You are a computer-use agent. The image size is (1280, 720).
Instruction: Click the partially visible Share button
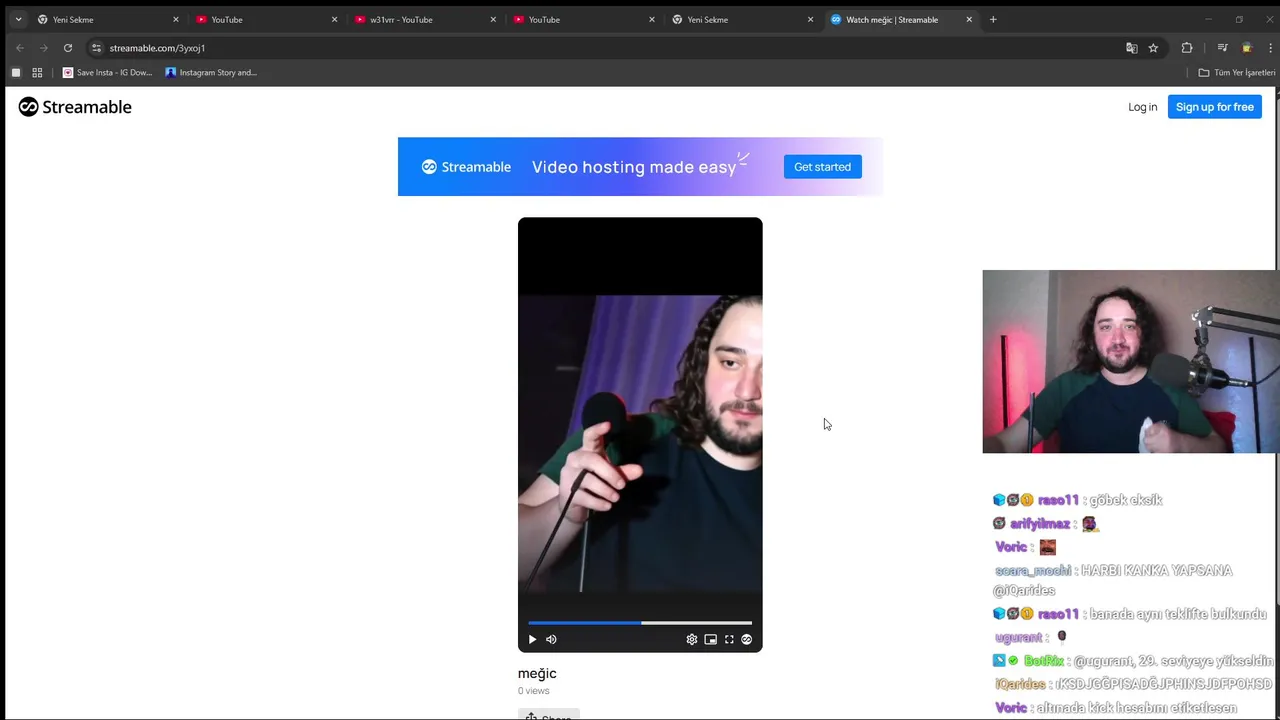548,714
